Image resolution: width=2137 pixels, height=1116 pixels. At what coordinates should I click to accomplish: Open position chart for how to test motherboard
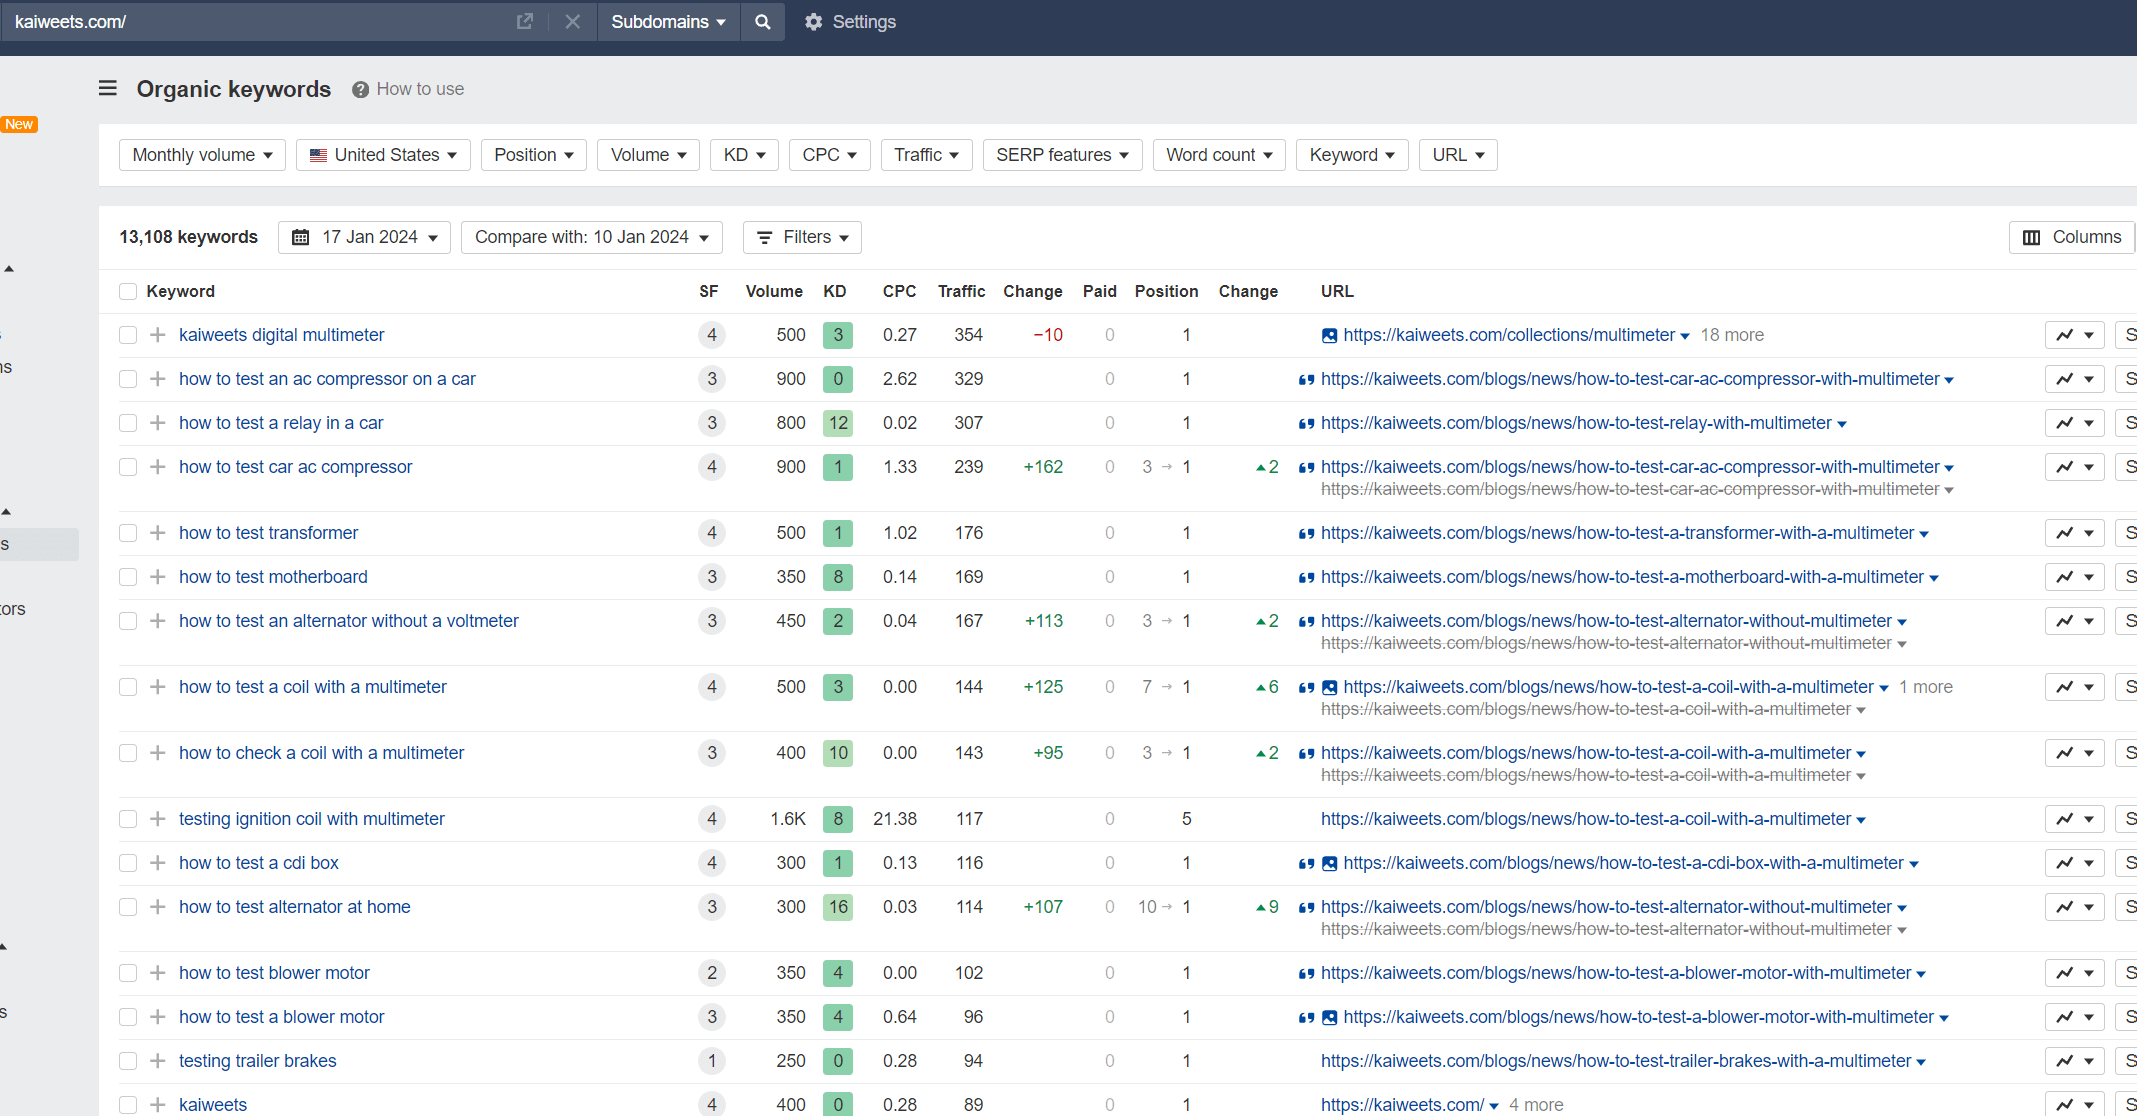(x=2074, y=577)
